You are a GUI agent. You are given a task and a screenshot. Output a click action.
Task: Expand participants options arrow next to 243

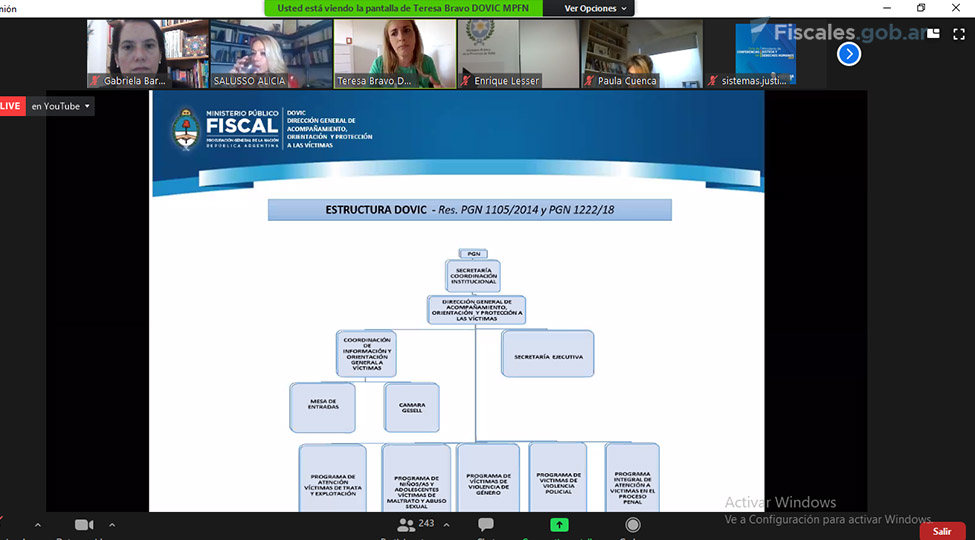(x=448, y=525)
